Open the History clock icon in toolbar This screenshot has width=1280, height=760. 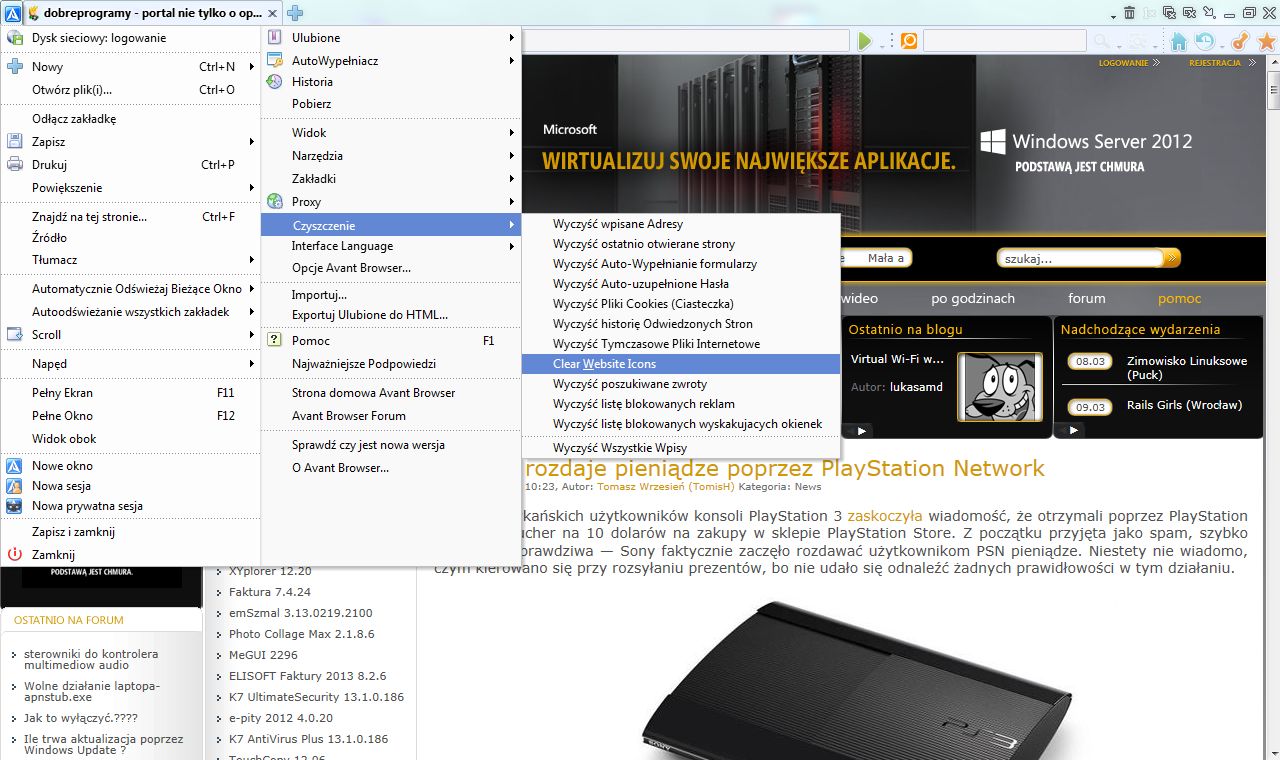pyautogui.click(x=1204, y=41)
